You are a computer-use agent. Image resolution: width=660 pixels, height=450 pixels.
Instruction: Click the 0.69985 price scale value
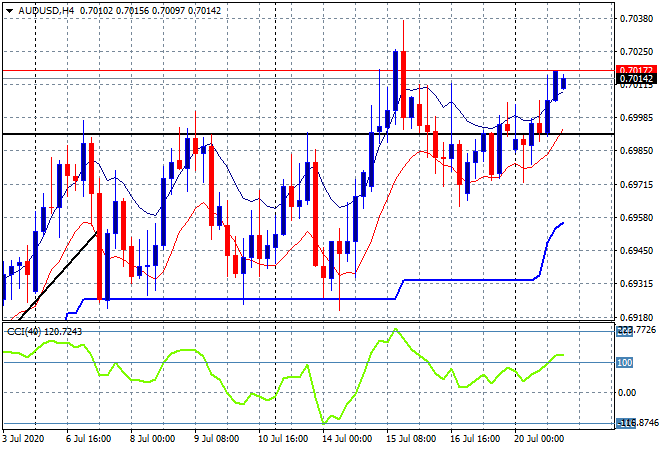pos(636,117)
